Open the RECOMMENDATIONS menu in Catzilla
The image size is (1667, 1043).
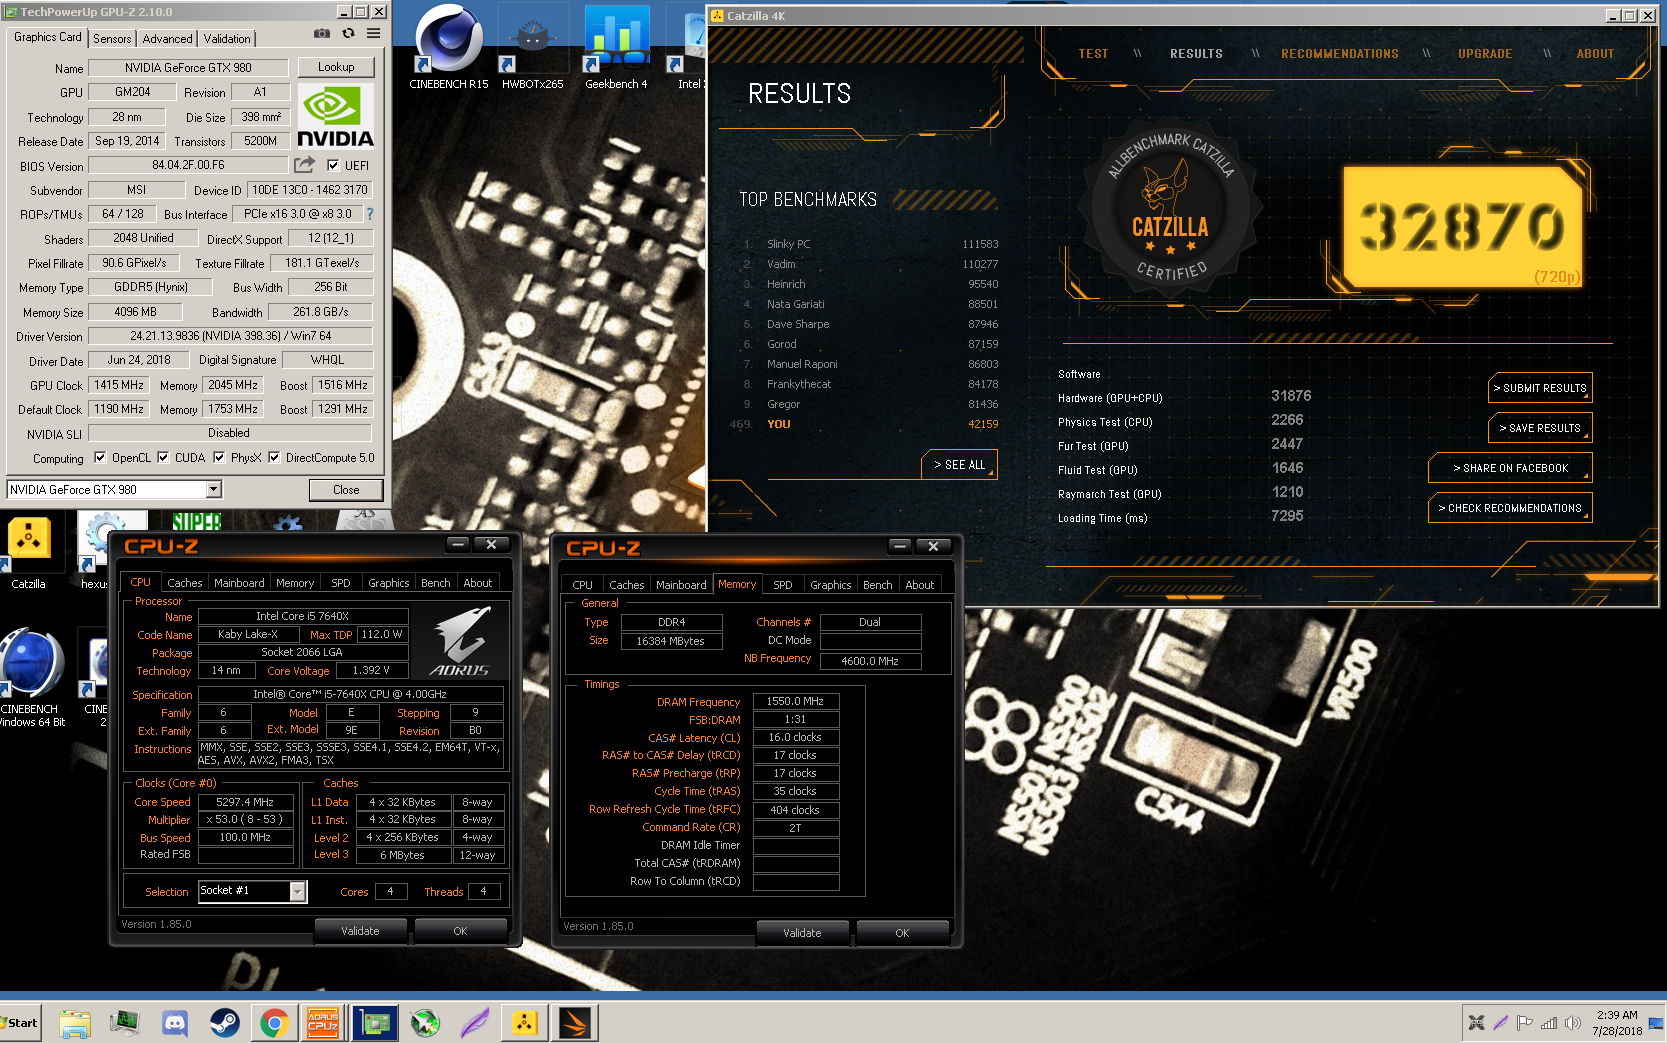coord(1340,54)
